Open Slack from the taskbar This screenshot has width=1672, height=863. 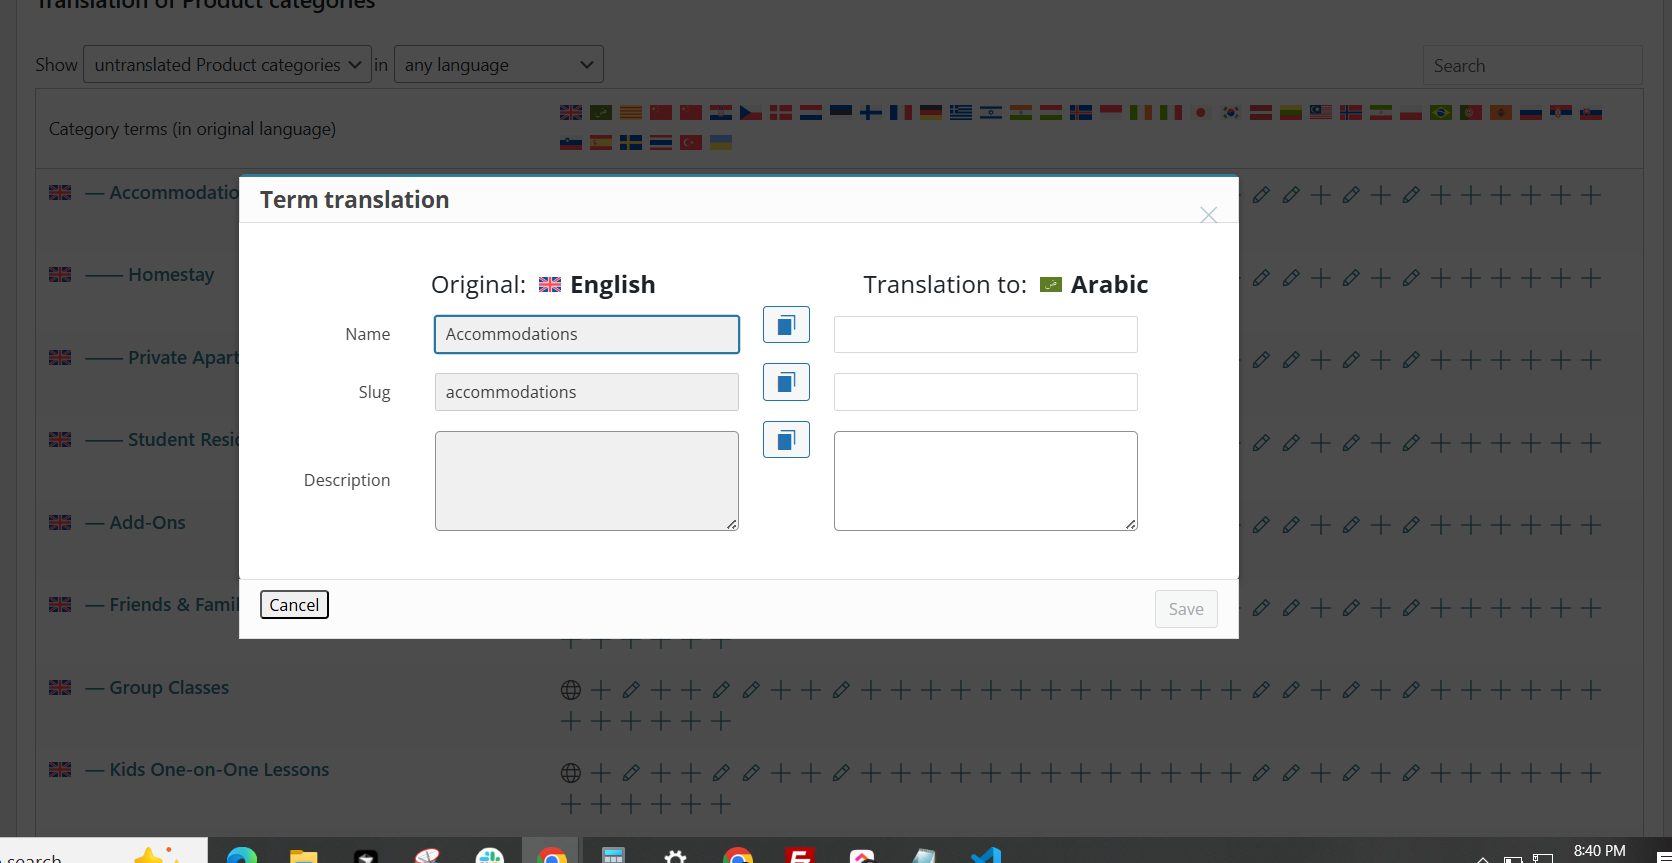pos(490,856)
